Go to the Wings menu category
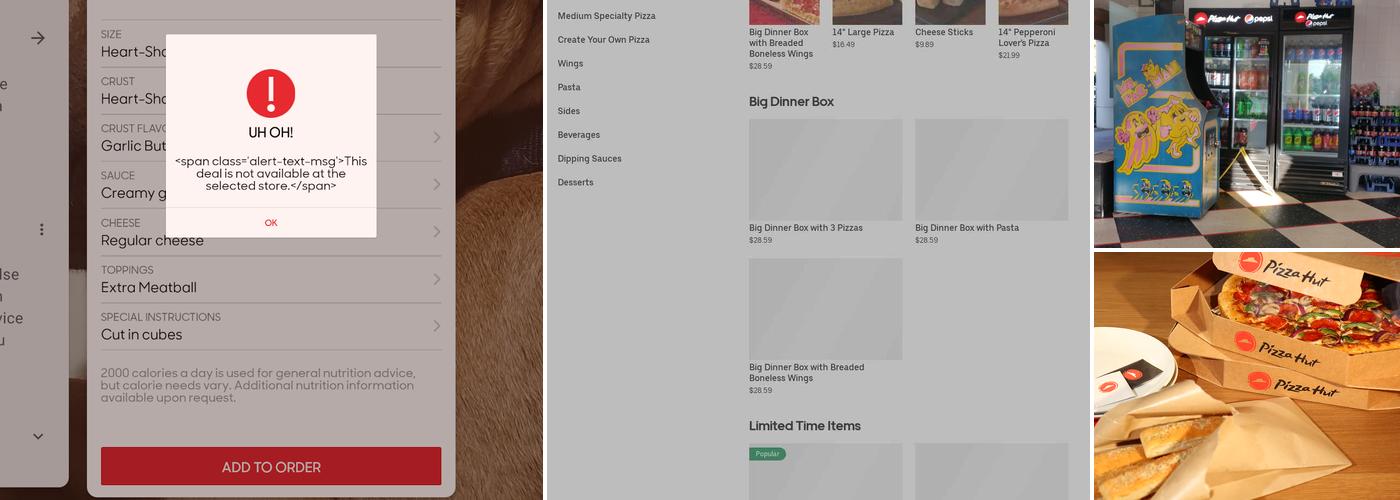Viewport: 1400px width, 500px height. tap(570, 64)
